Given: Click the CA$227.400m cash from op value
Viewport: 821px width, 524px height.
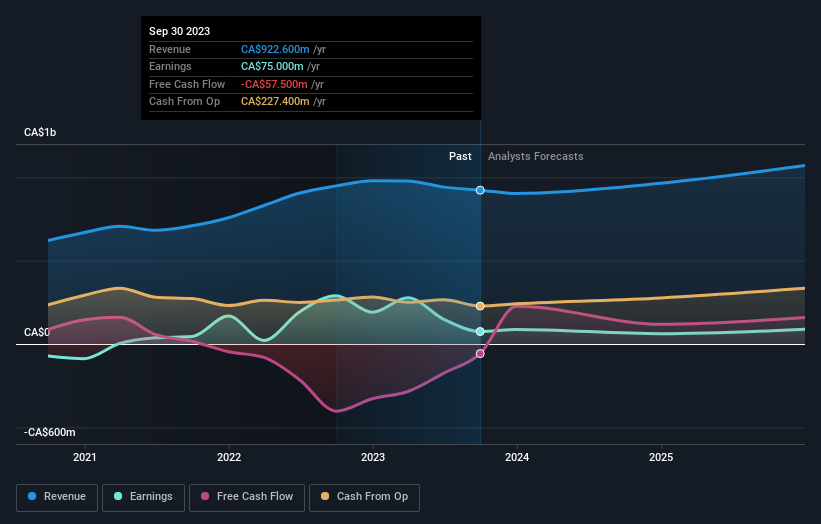Looking at the screenshot, I should click(x=275, y=102).
